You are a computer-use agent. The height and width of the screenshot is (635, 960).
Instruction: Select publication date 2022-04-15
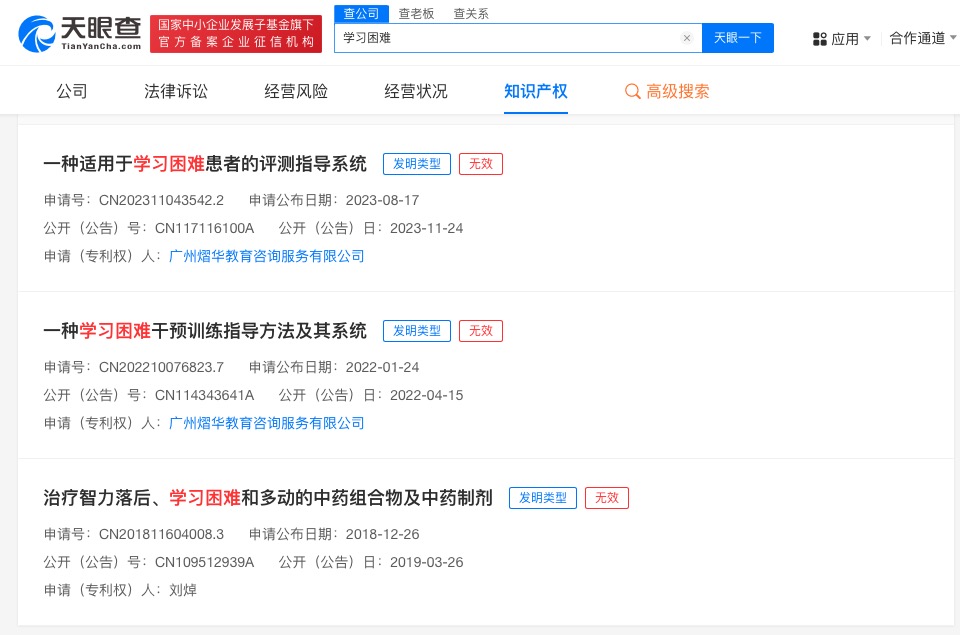[427, 396]
